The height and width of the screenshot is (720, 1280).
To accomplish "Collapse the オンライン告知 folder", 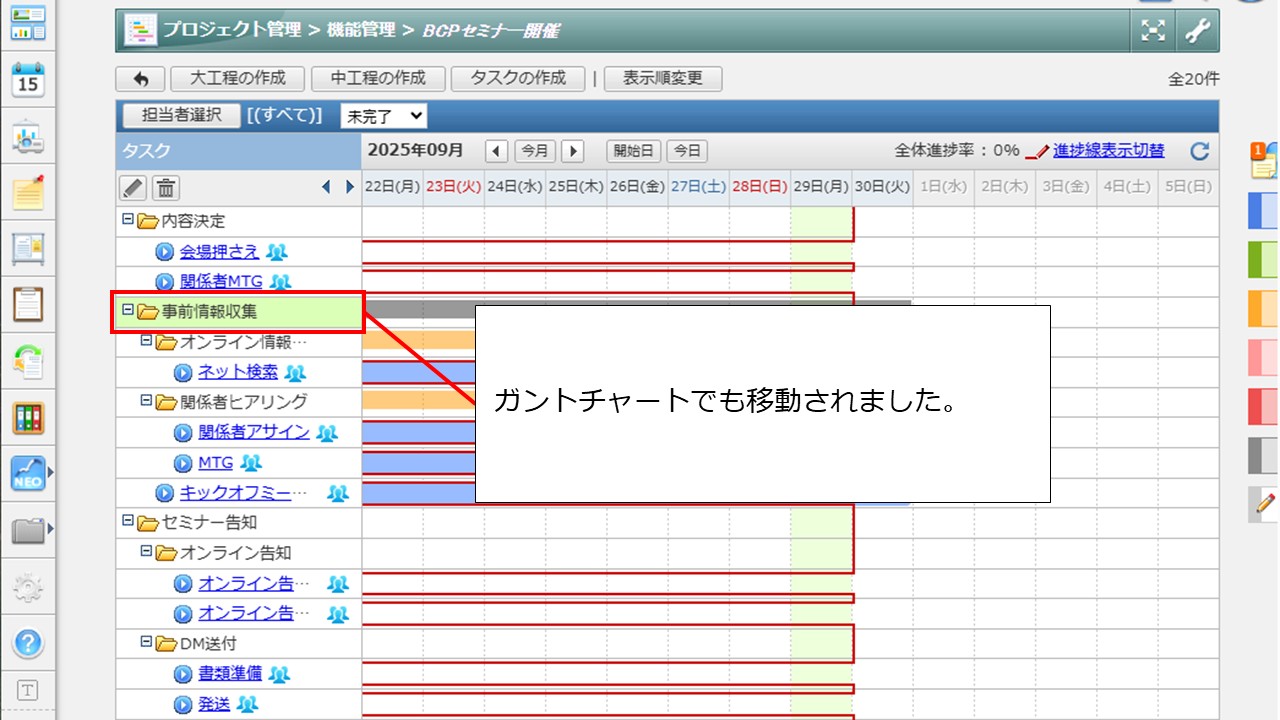I will click(x=146, y=552).
